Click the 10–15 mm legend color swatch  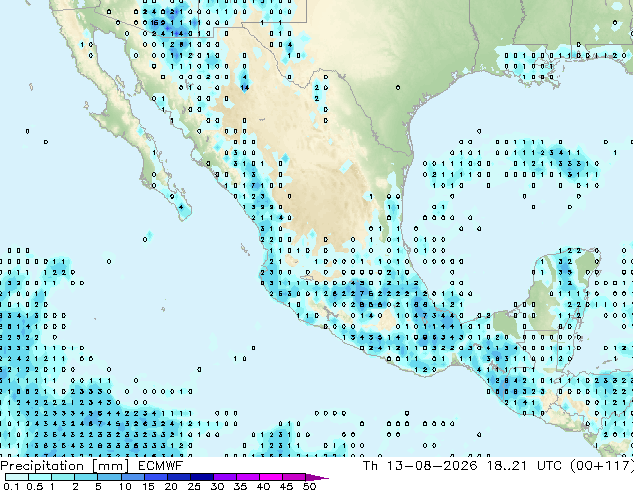click(x=133, y=477)
